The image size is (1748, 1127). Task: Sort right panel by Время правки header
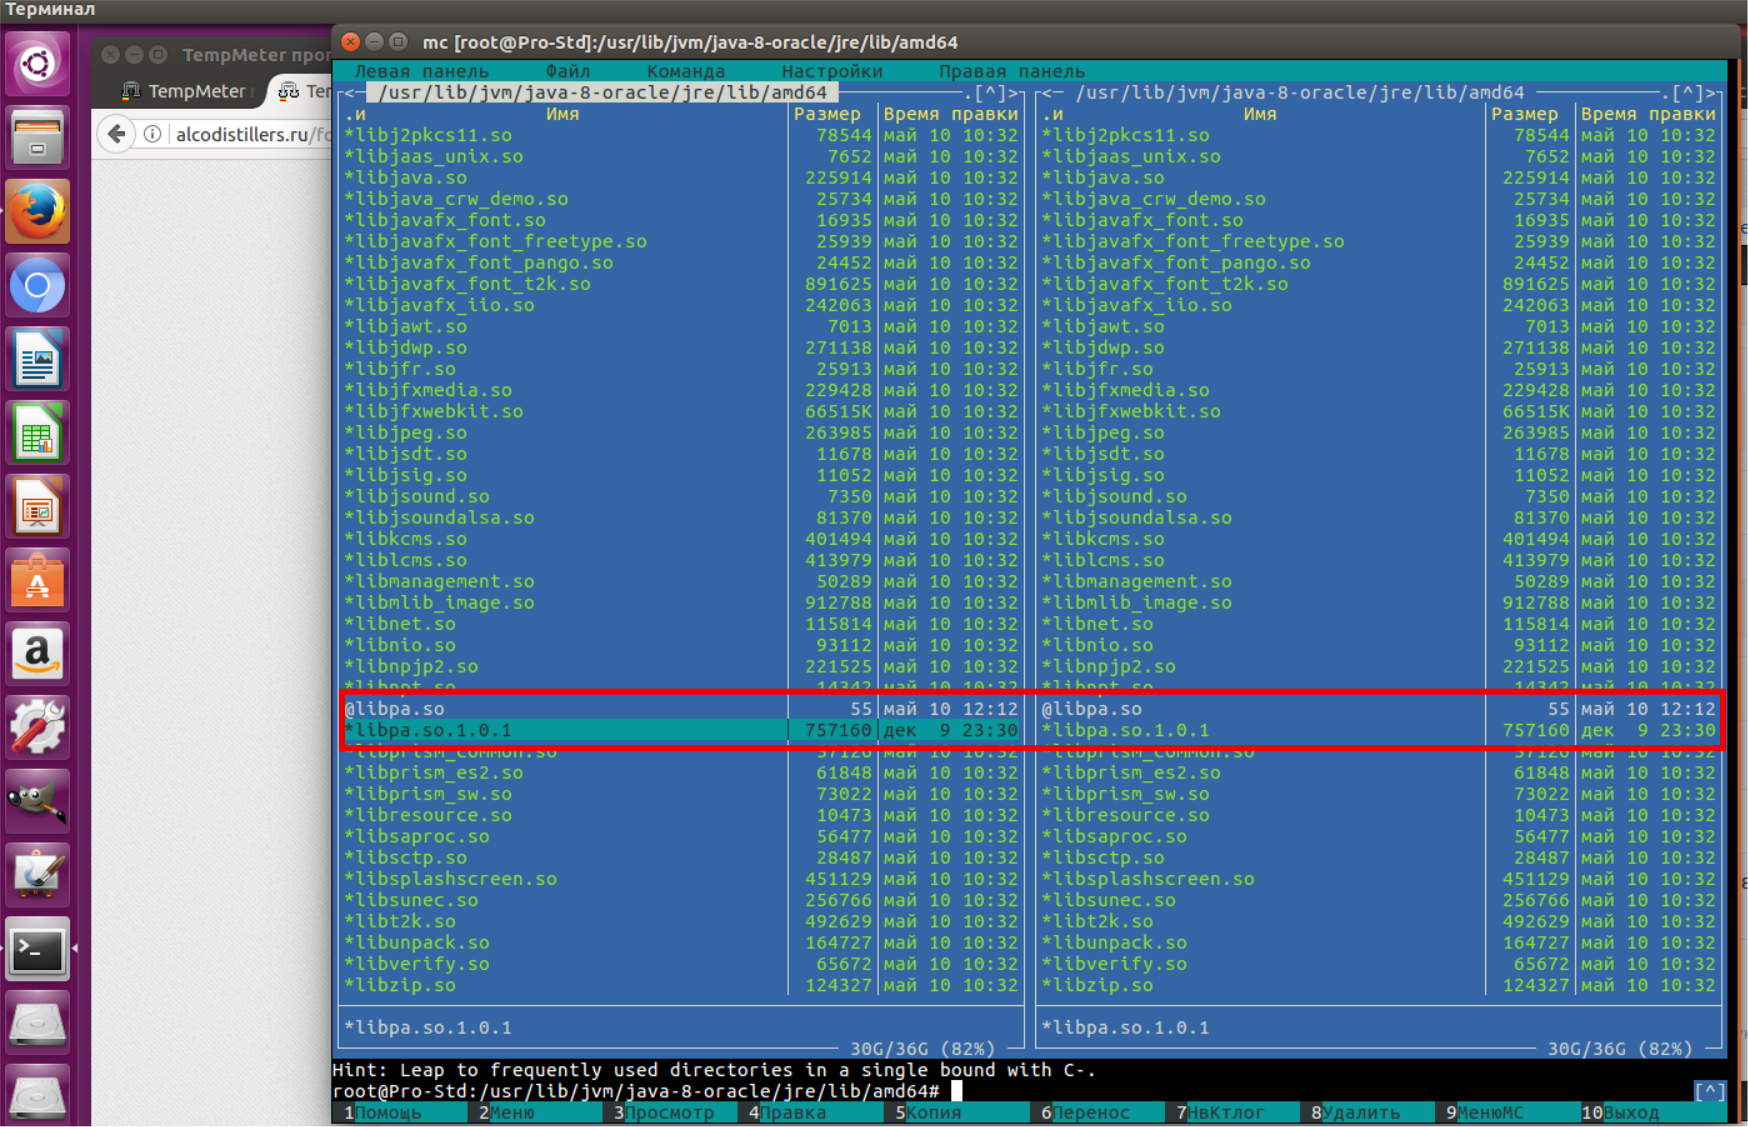click(1648, 114)
